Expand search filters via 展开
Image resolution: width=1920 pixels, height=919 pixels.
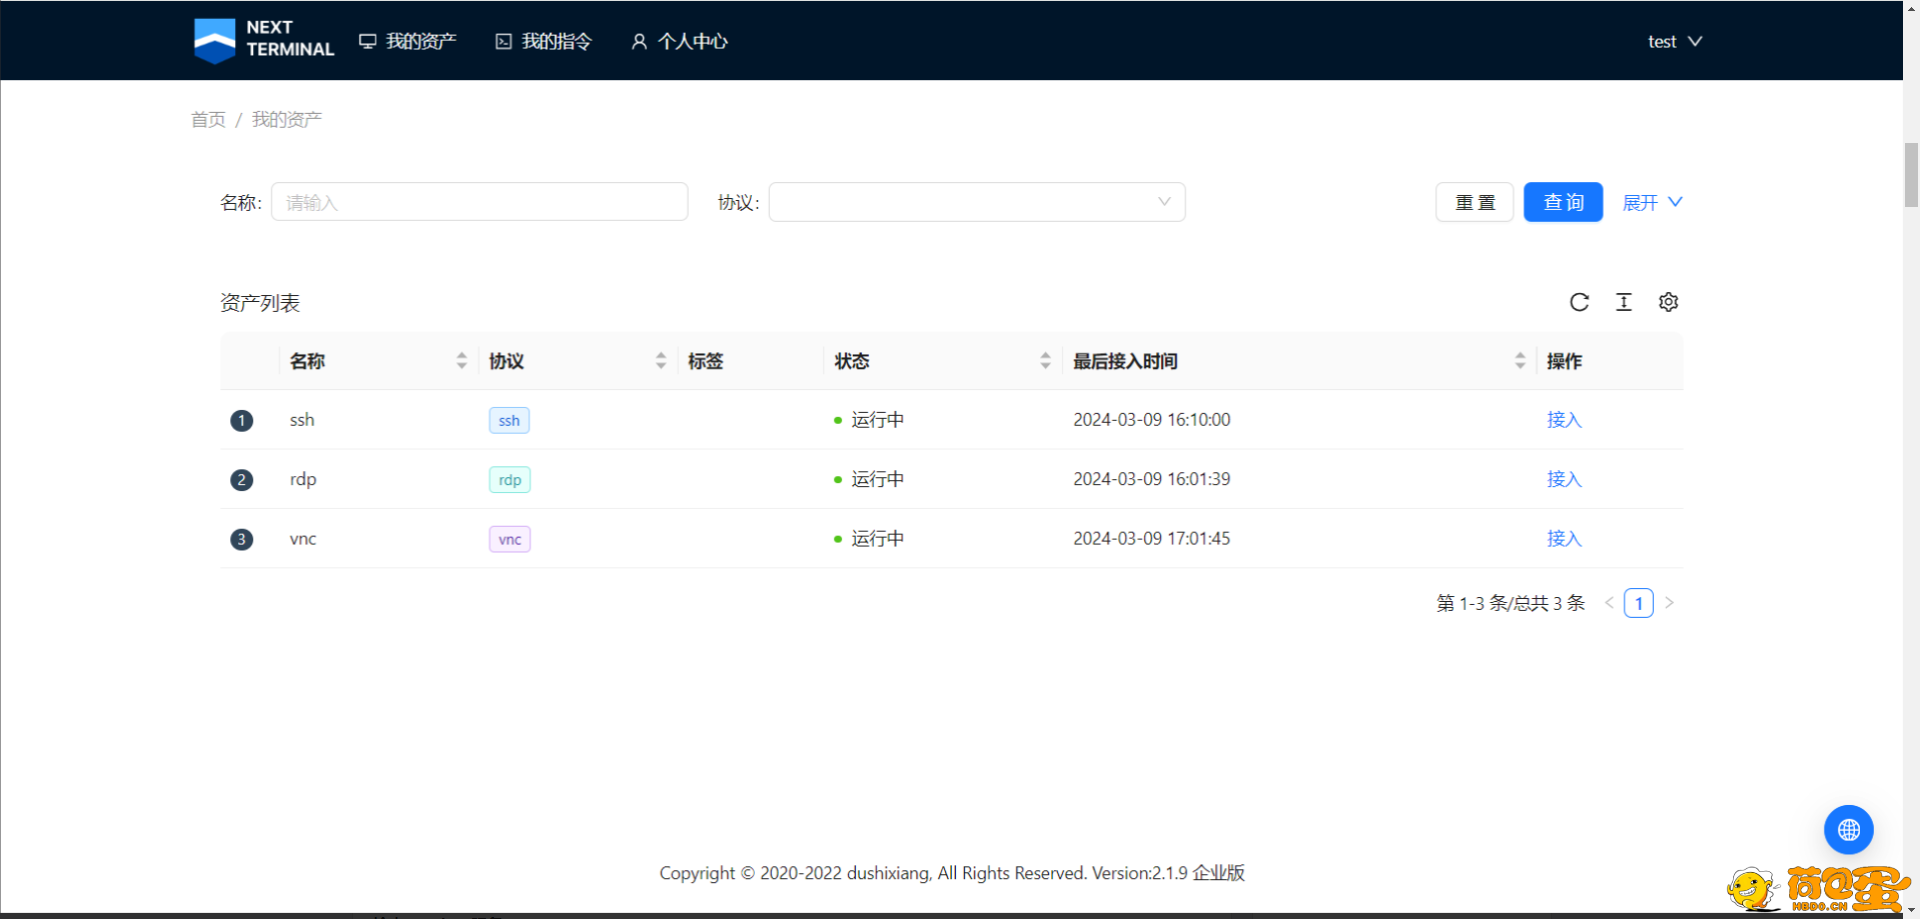1652,202
